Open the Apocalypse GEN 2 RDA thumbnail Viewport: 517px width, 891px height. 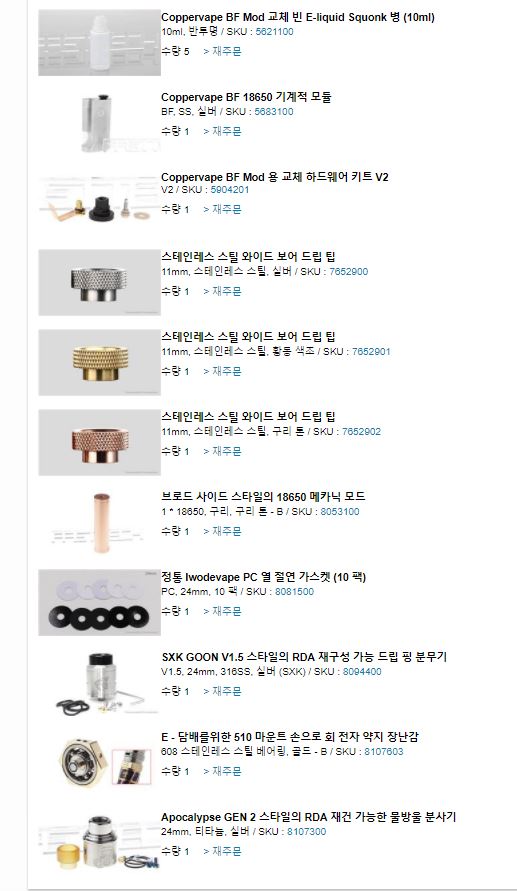tap(99, 843)
